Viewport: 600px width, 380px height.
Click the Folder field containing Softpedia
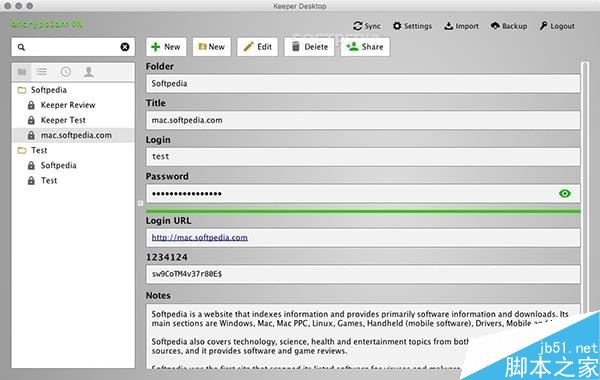tap(363, 84)
